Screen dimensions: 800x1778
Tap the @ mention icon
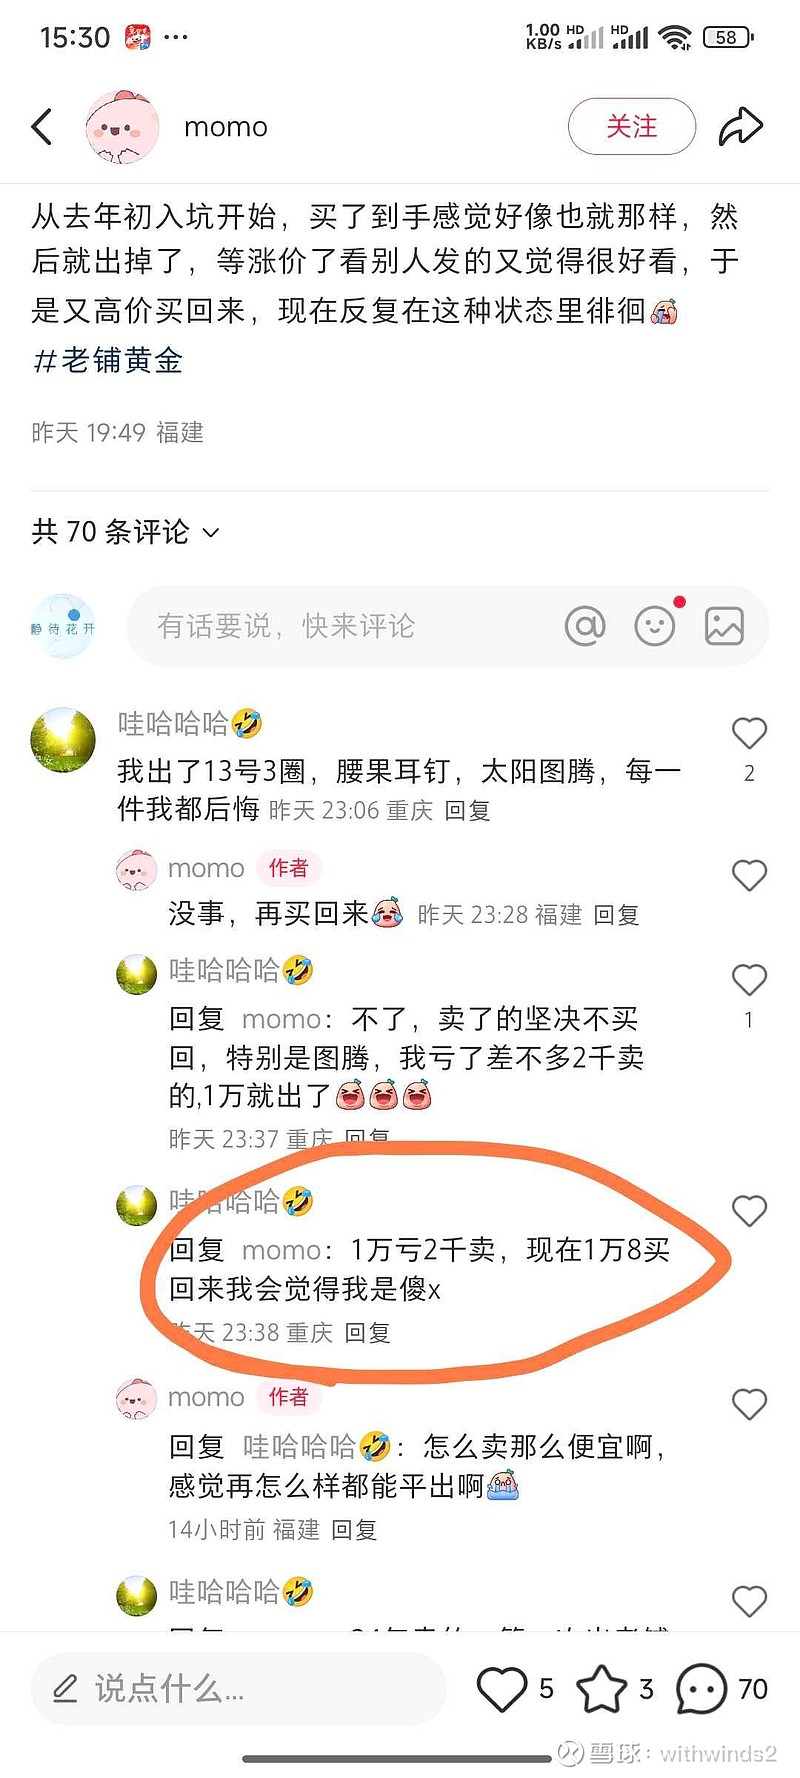(585, 626)
